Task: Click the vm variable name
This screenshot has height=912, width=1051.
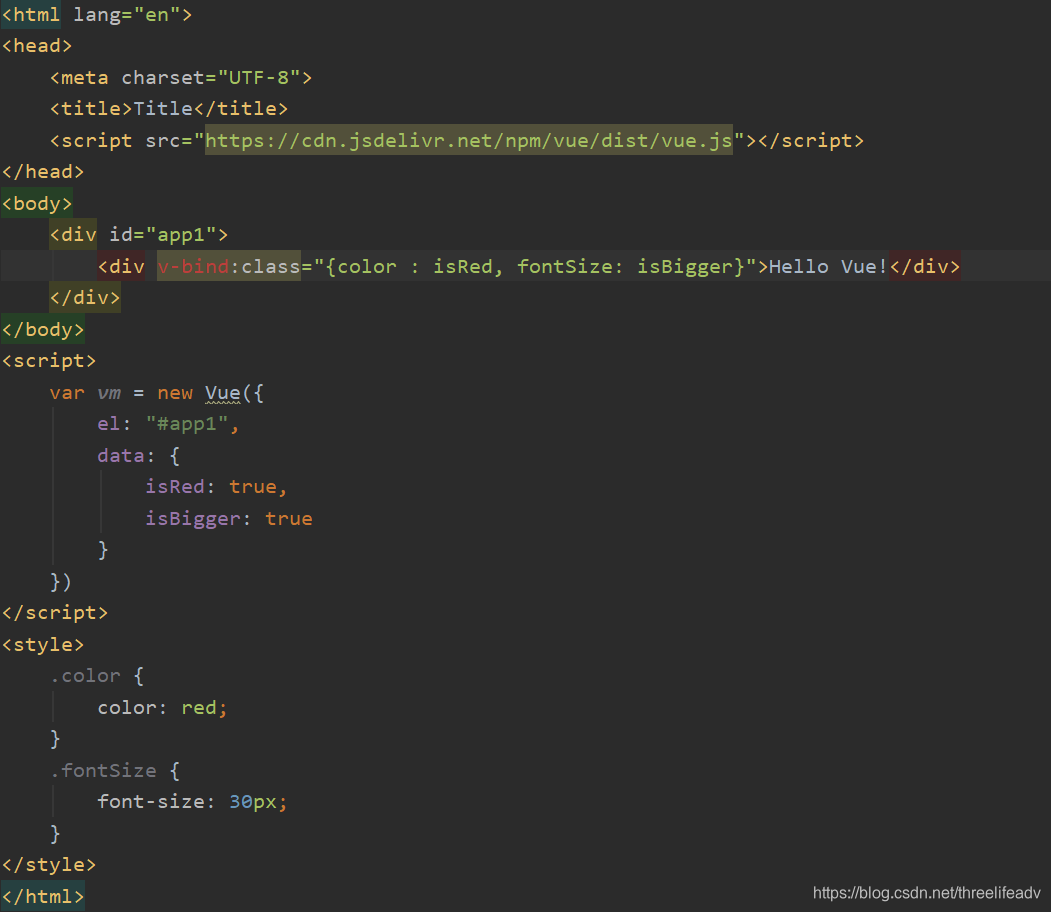Action: [109, 393]
